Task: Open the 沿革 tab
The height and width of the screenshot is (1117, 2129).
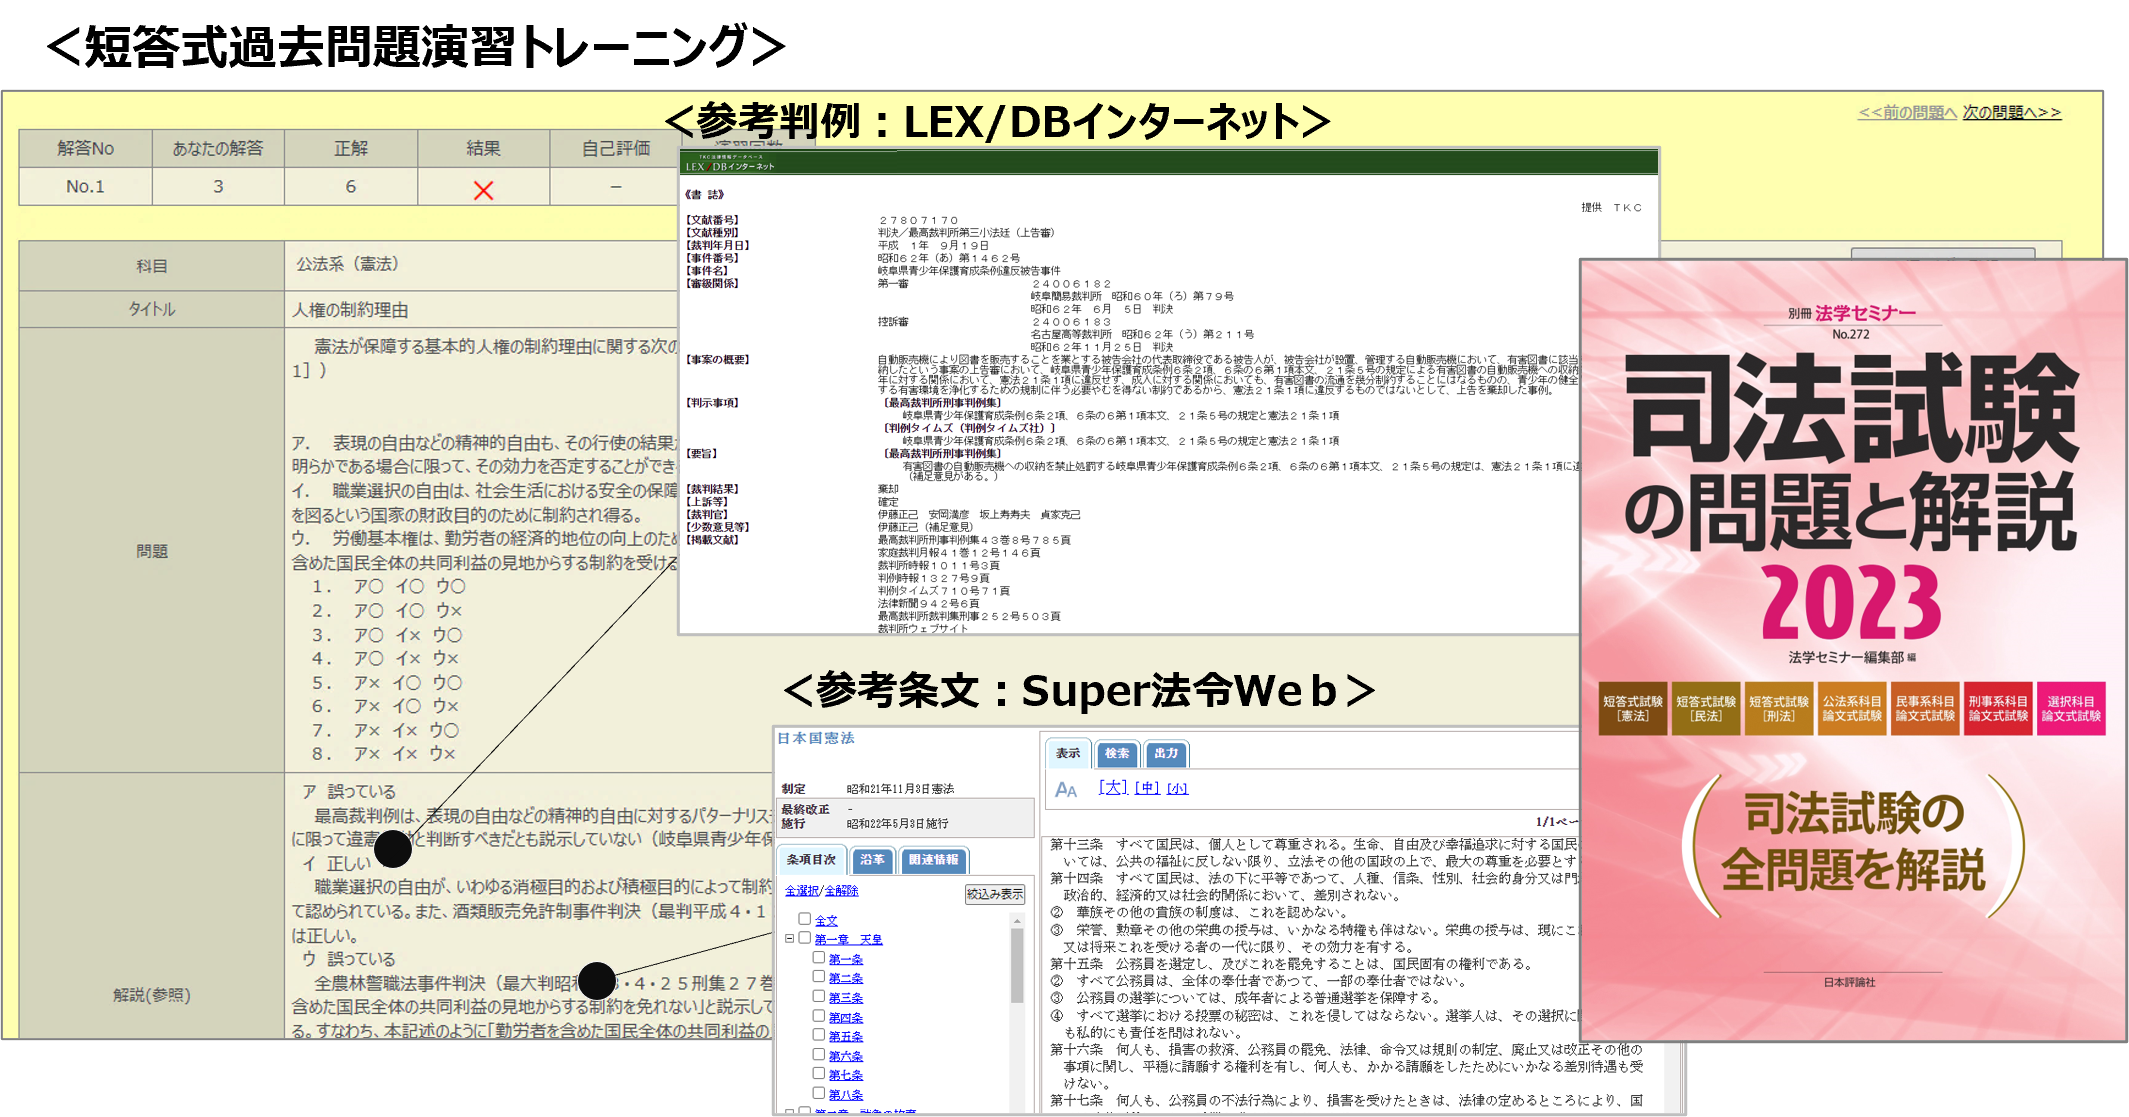Action: click(872, 860)
